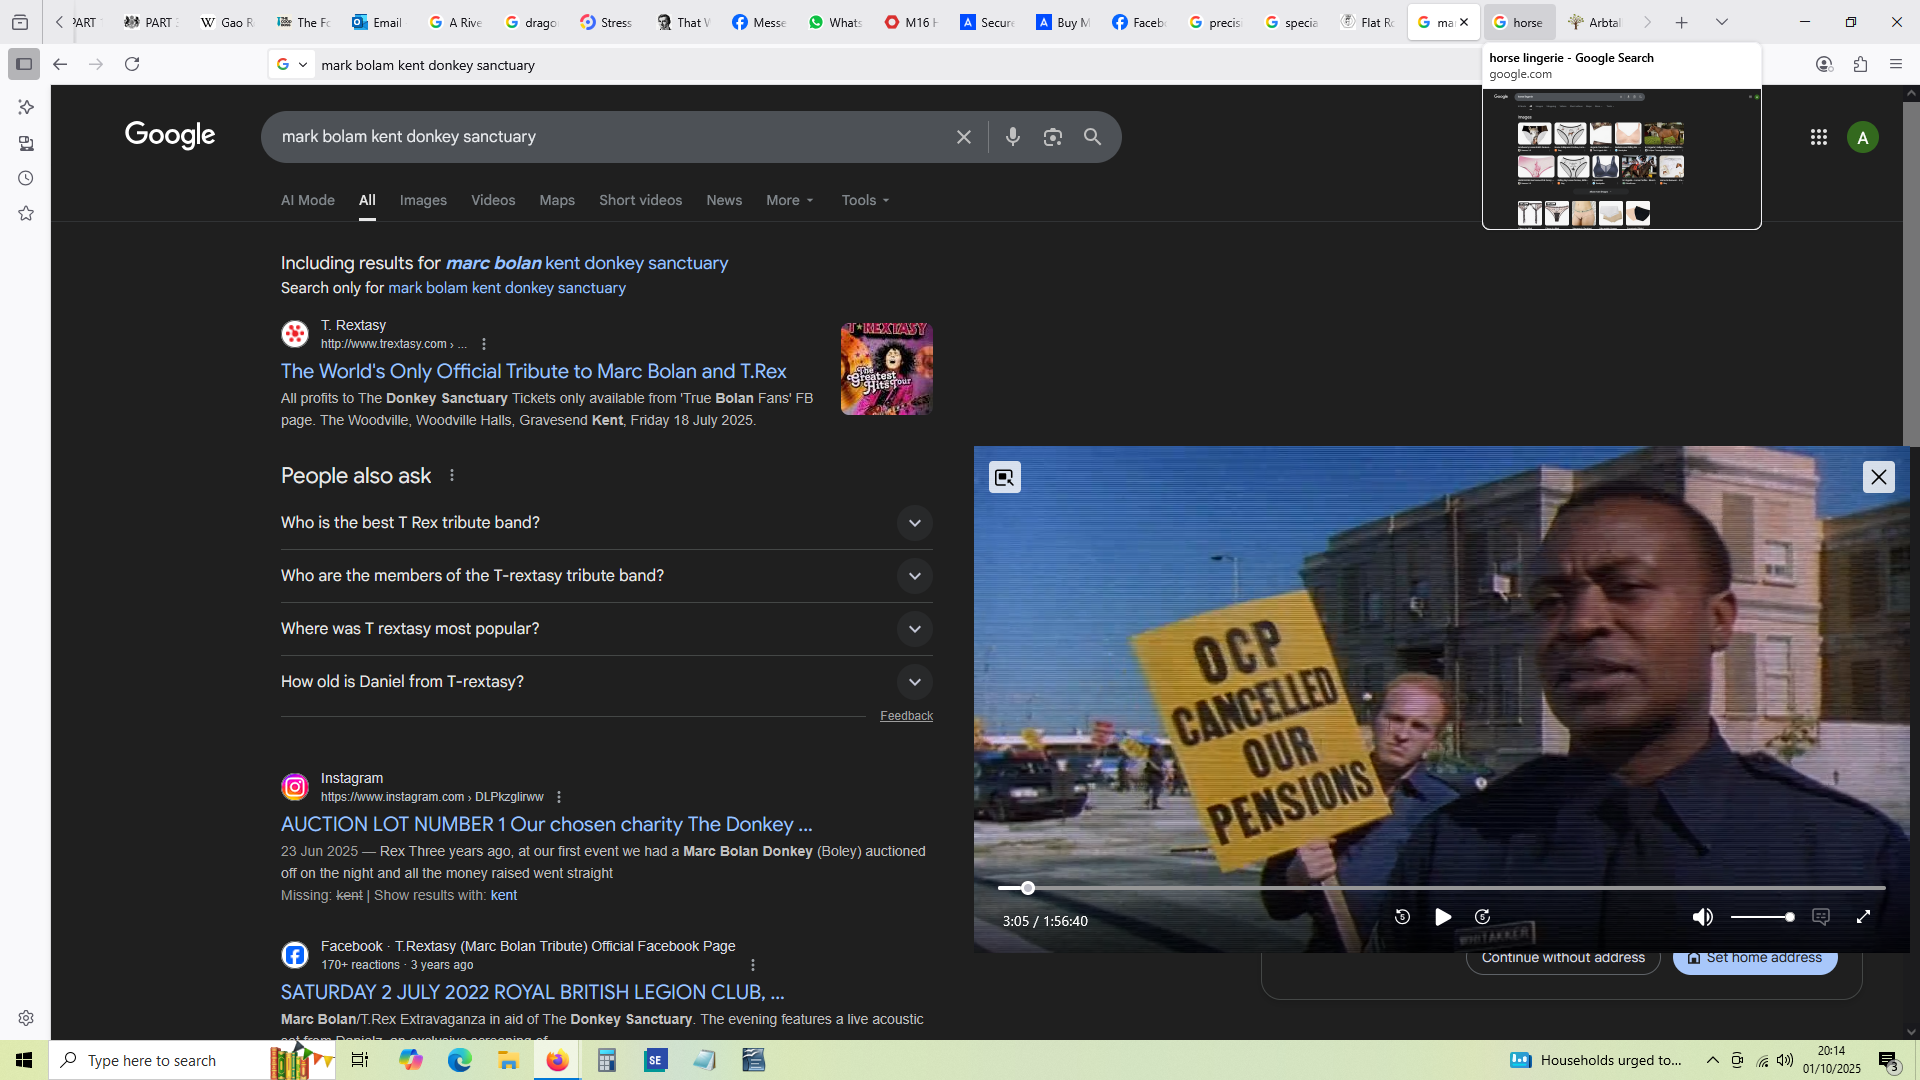Expand "How old is Daniel from T-rextasy?"
Viewport: 1920px width, 1080px height.
point(914,682)
